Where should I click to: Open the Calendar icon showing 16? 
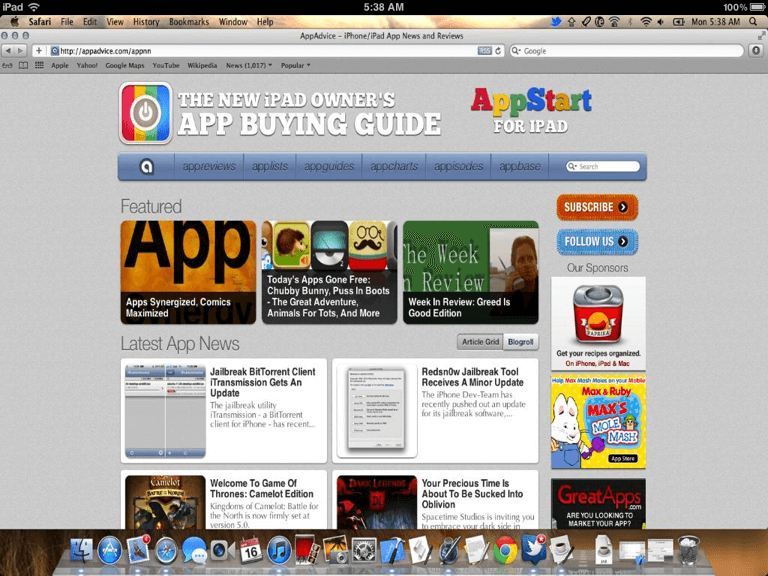[250, 551]
